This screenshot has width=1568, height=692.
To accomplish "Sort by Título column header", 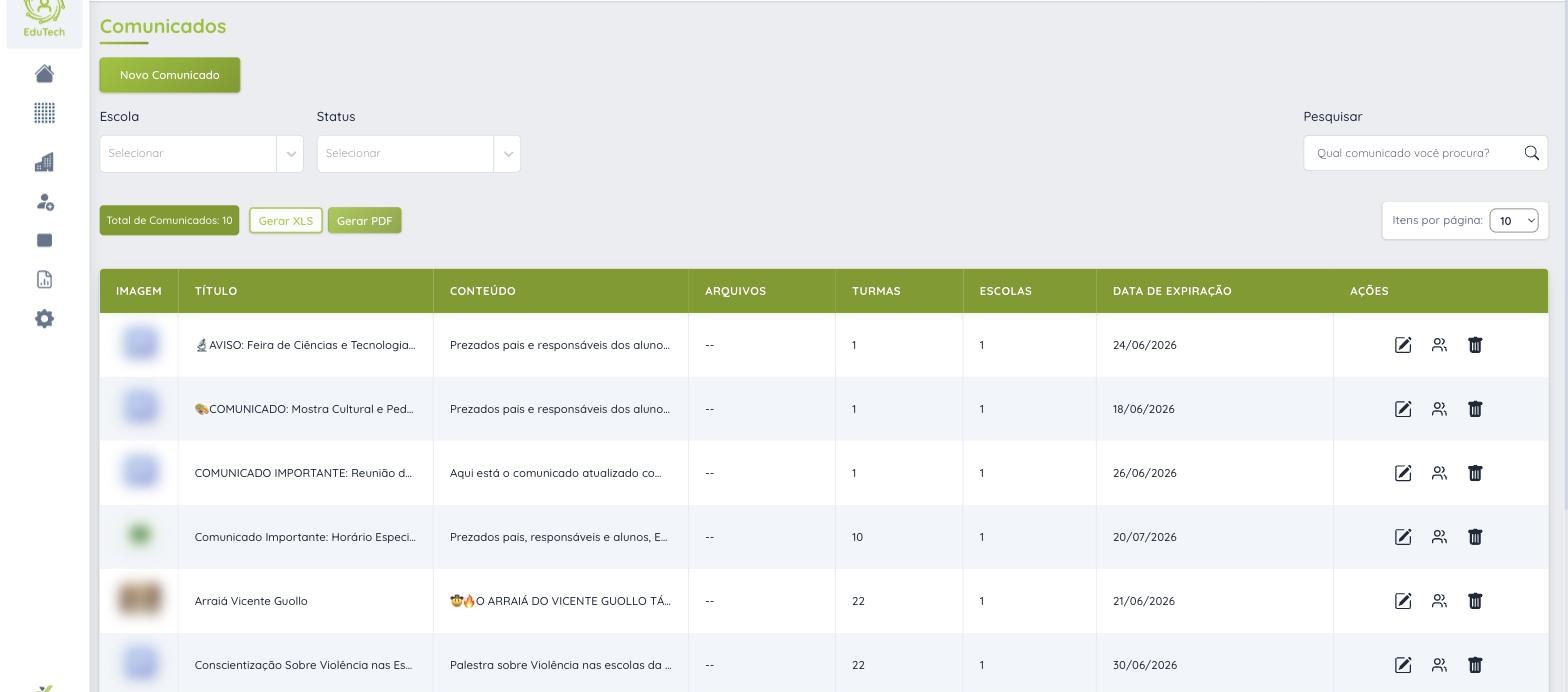I will tap(216, 291).
